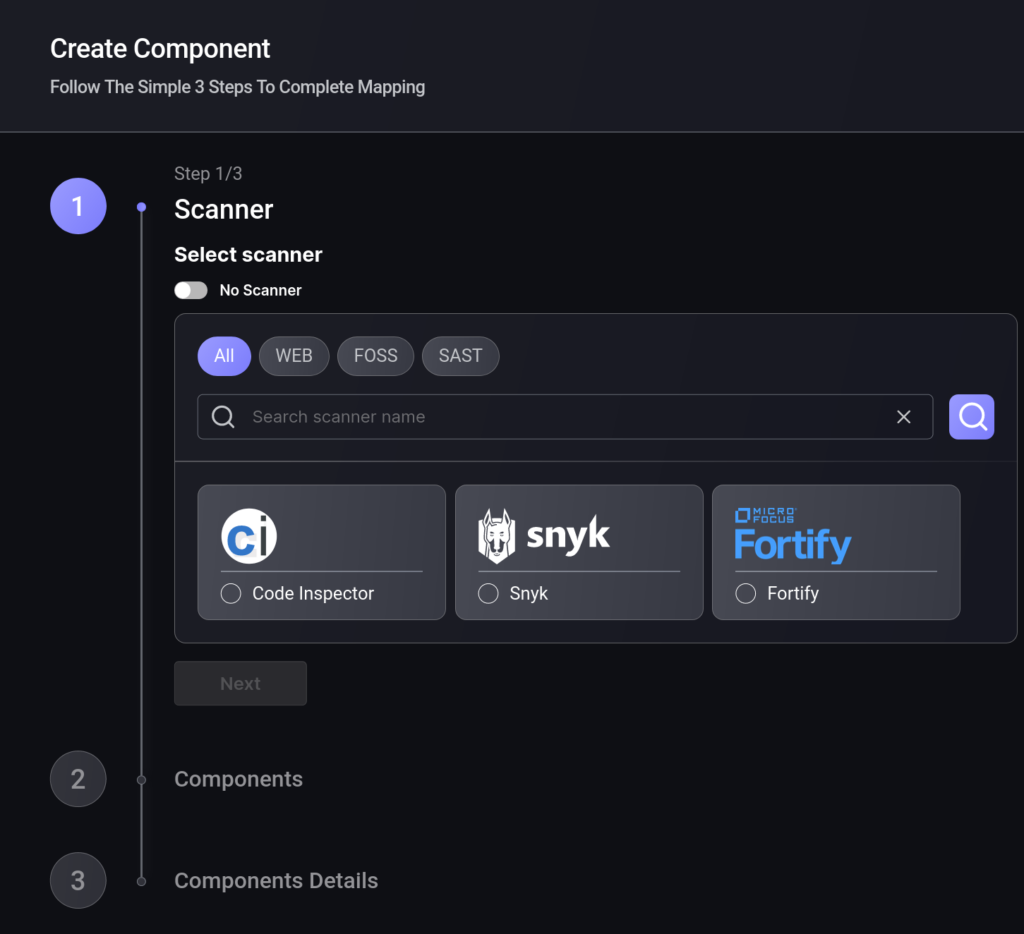Click step 3 circle indicator
The width and height of the screenshot is (1024, 934).
pos(78,880)
